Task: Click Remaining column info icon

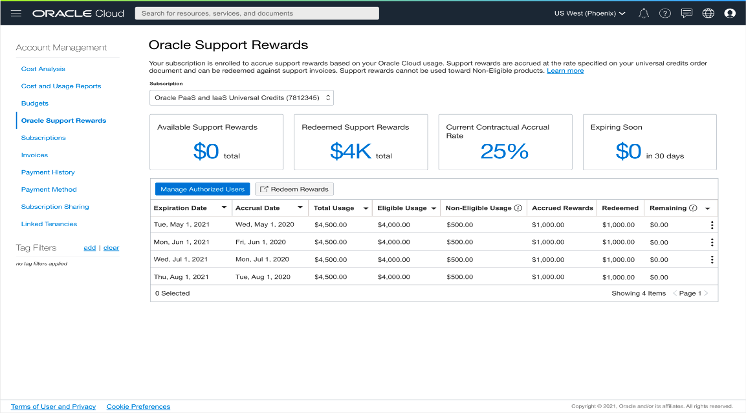Action: click(x=693, y=208)
